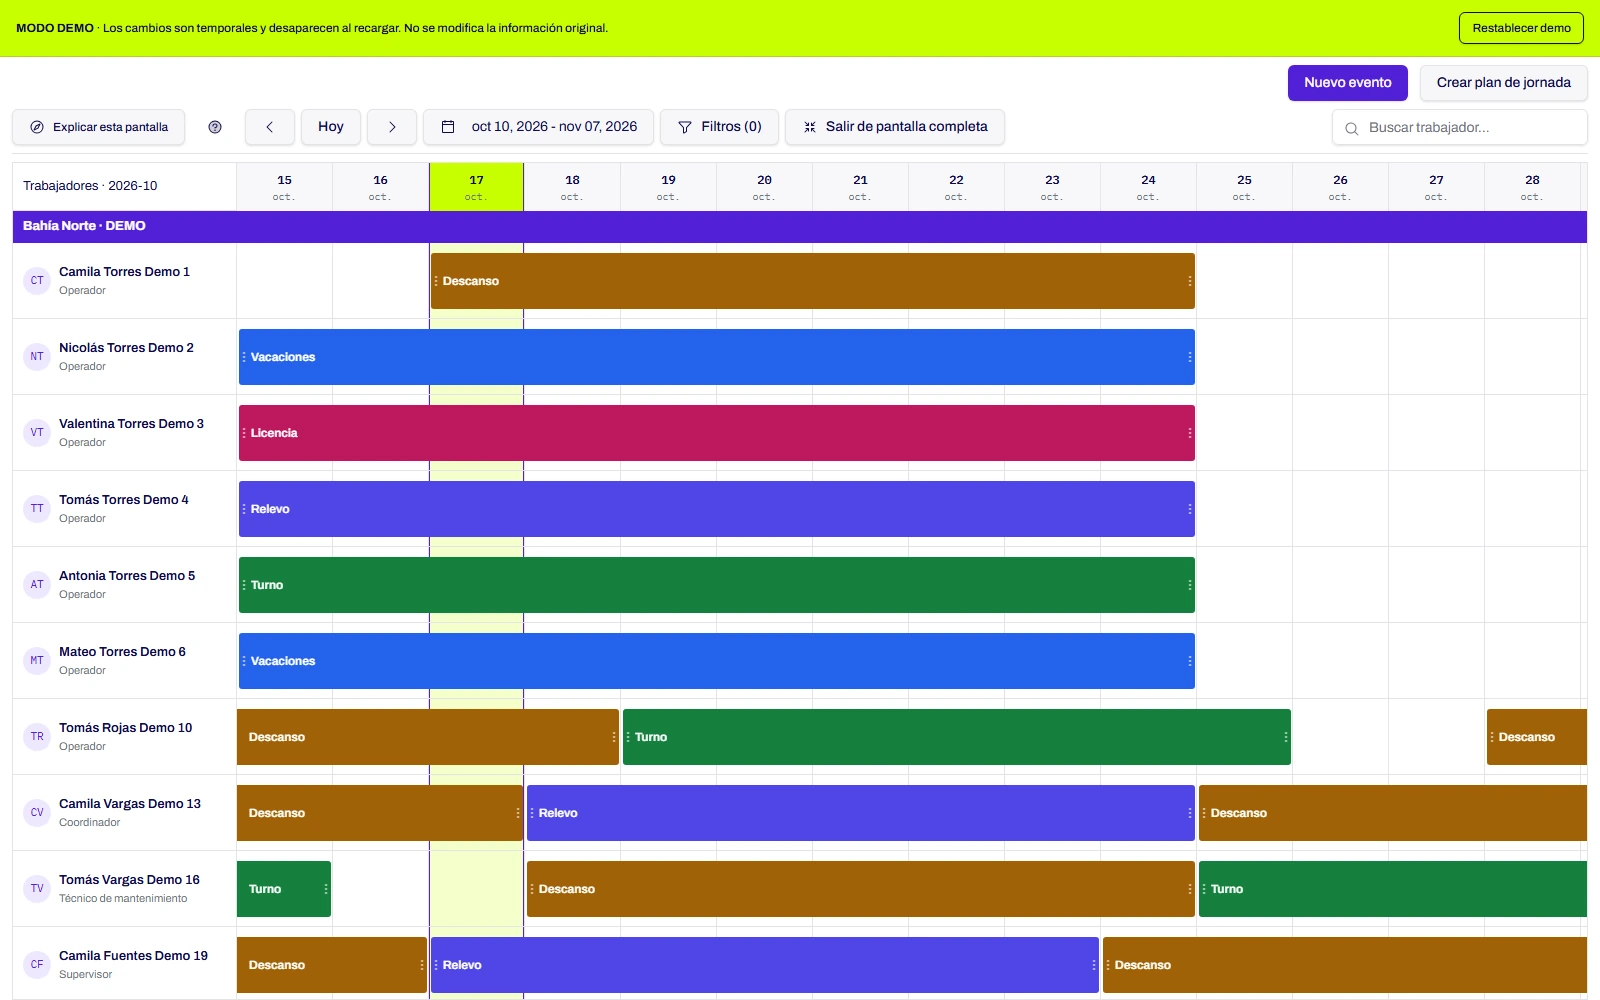Go to previous date range arrow
Image resolution: width=1600 pixels, height=1000 pixels.
click(x=270, y=127)
